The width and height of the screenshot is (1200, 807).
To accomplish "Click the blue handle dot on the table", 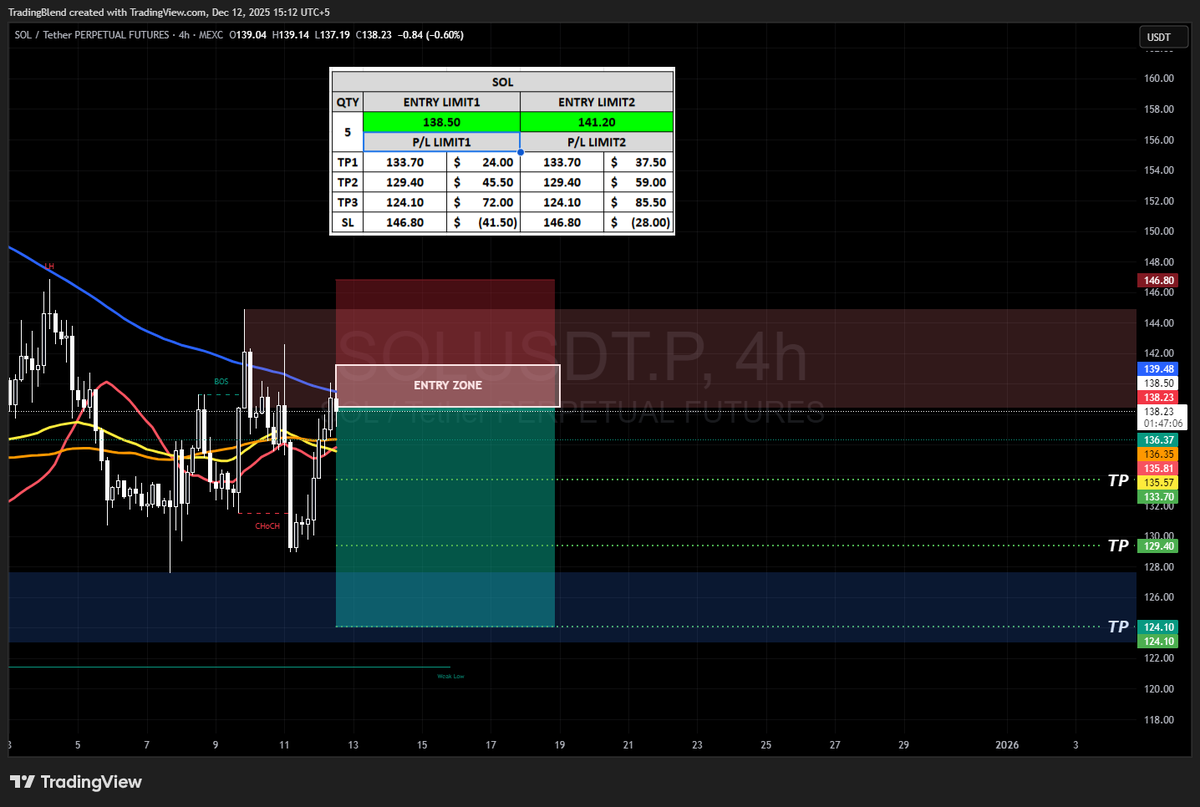I will pyautogui.click(x=520, y=152).
